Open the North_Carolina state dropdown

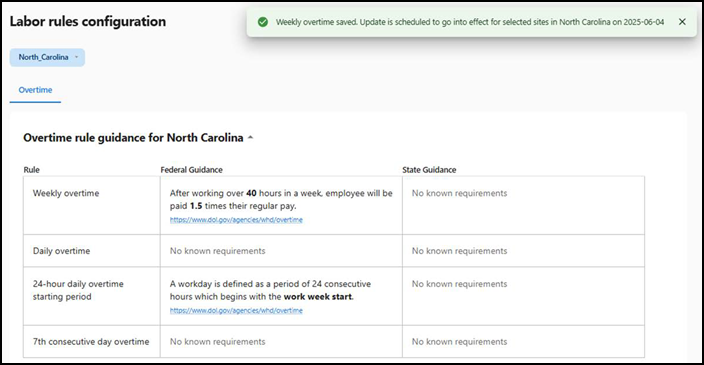[x=47, y=57]
